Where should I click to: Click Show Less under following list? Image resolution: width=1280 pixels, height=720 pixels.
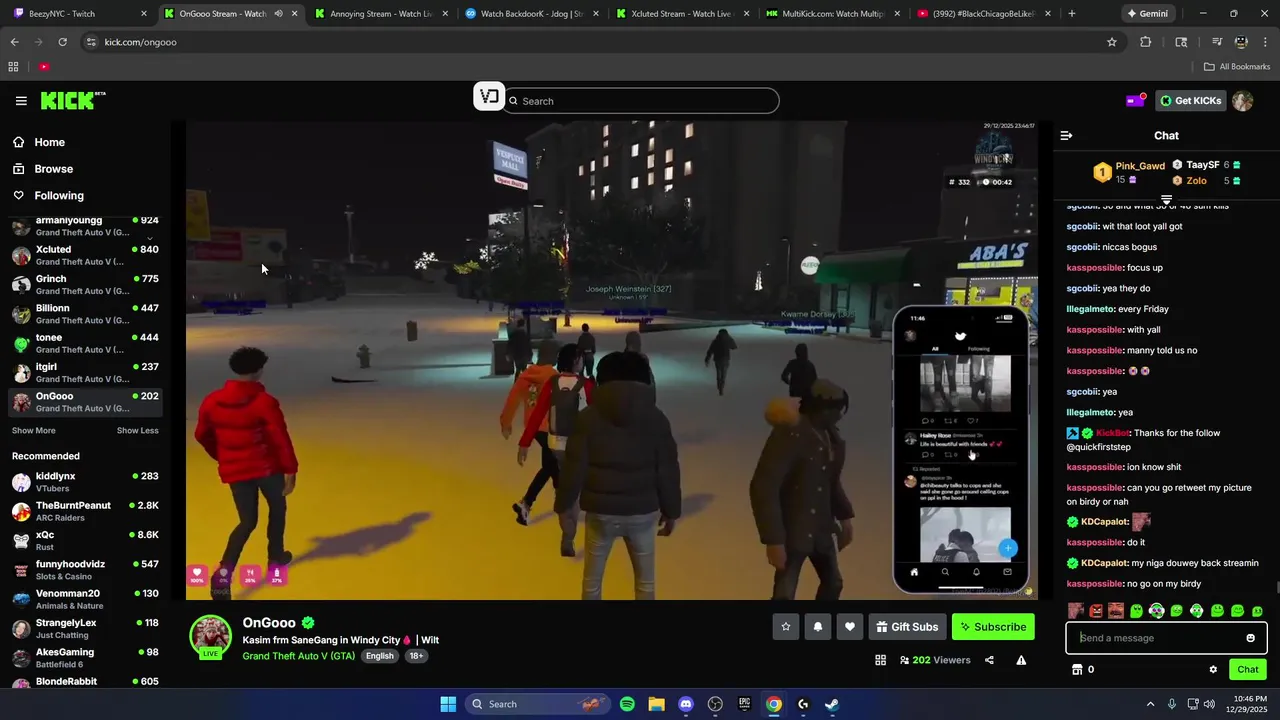click(x=138, y=431)
